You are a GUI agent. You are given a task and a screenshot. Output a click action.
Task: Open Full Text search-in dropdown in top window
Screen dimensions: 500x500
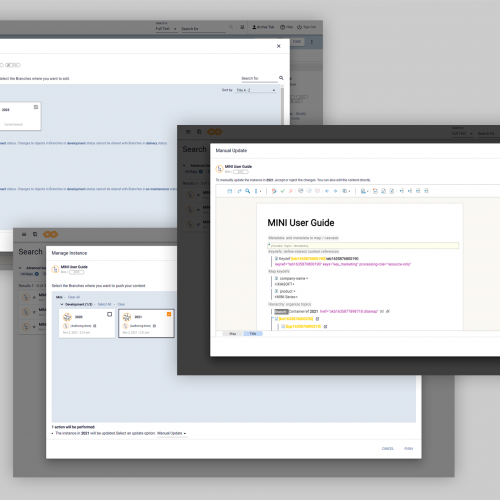[x=166, y=29]
